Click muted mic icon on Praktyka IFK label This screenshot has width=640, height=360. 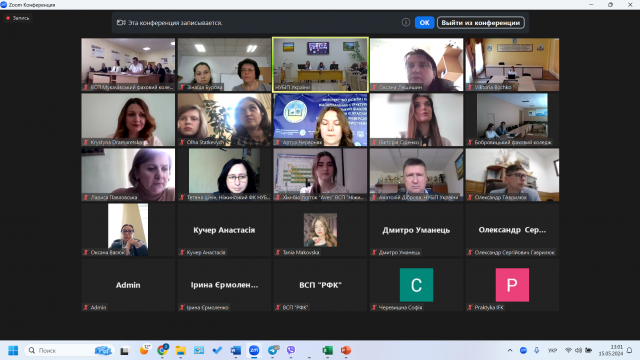point(470,307)
